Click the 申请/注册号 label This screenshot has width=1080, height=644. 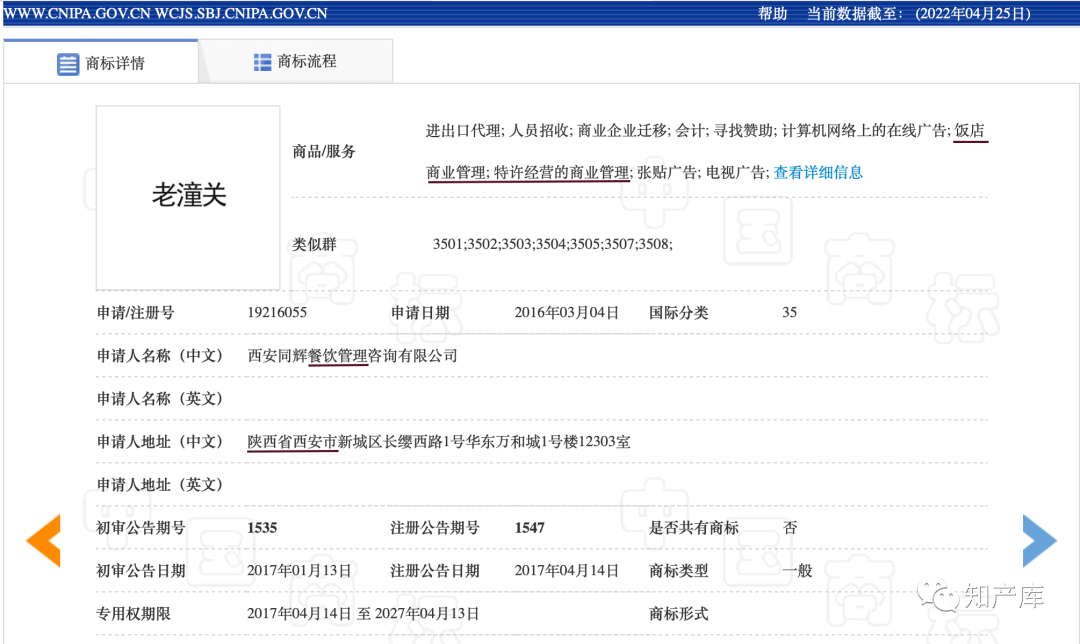click(x=135, y=312)
